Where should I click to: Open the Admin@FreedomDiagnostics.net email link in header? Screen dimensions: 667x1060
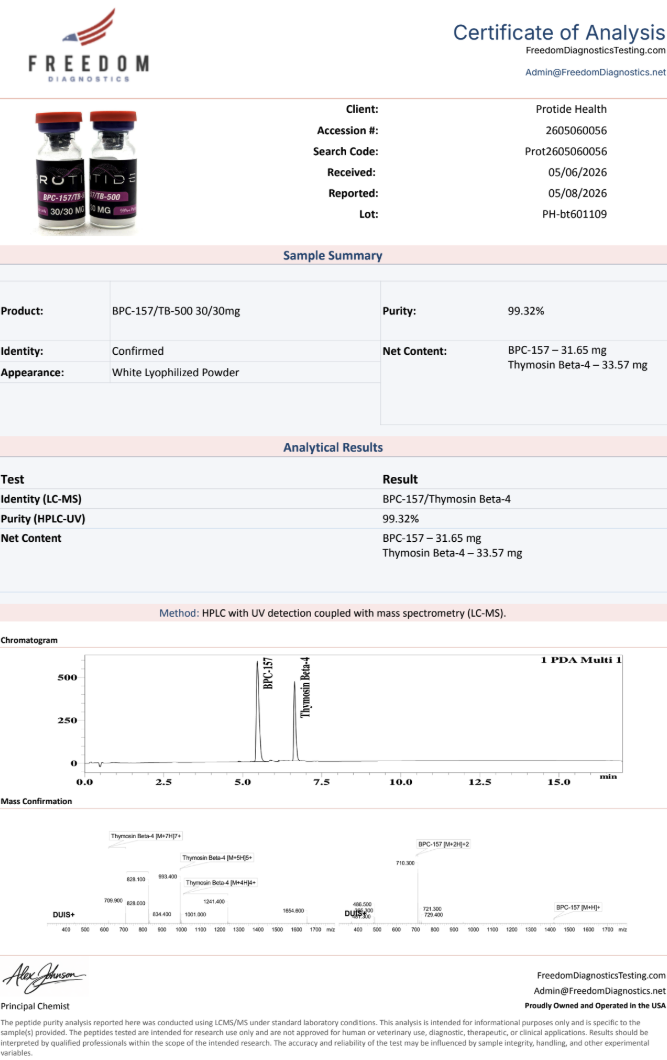[x=595, y=72]
